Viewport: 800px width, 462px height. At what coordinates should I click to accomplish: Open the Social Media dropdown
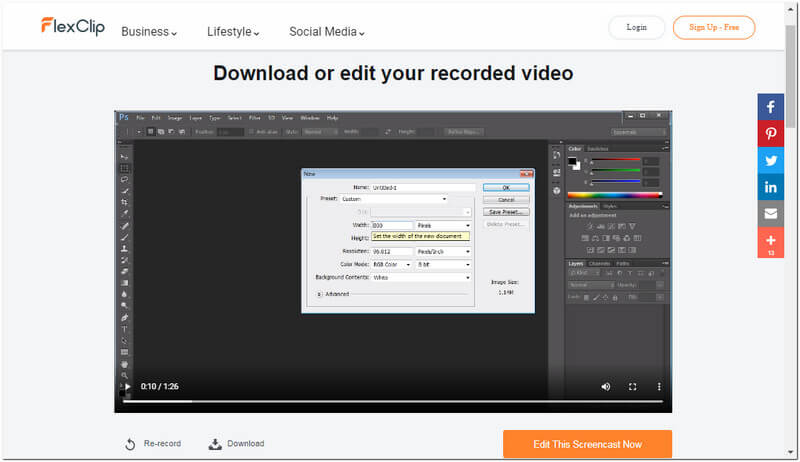(x=327, y=32)
